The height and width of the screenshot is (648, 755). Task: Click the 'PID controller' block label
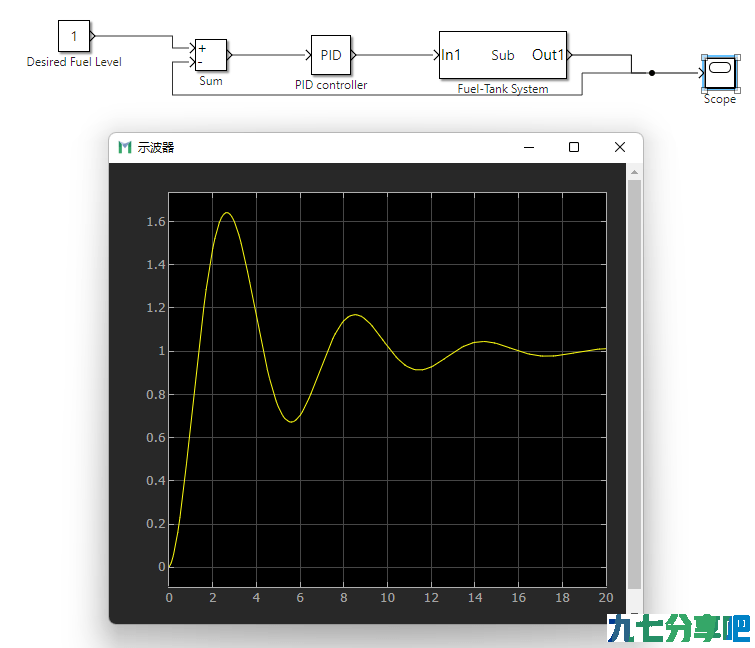(331, 85)
